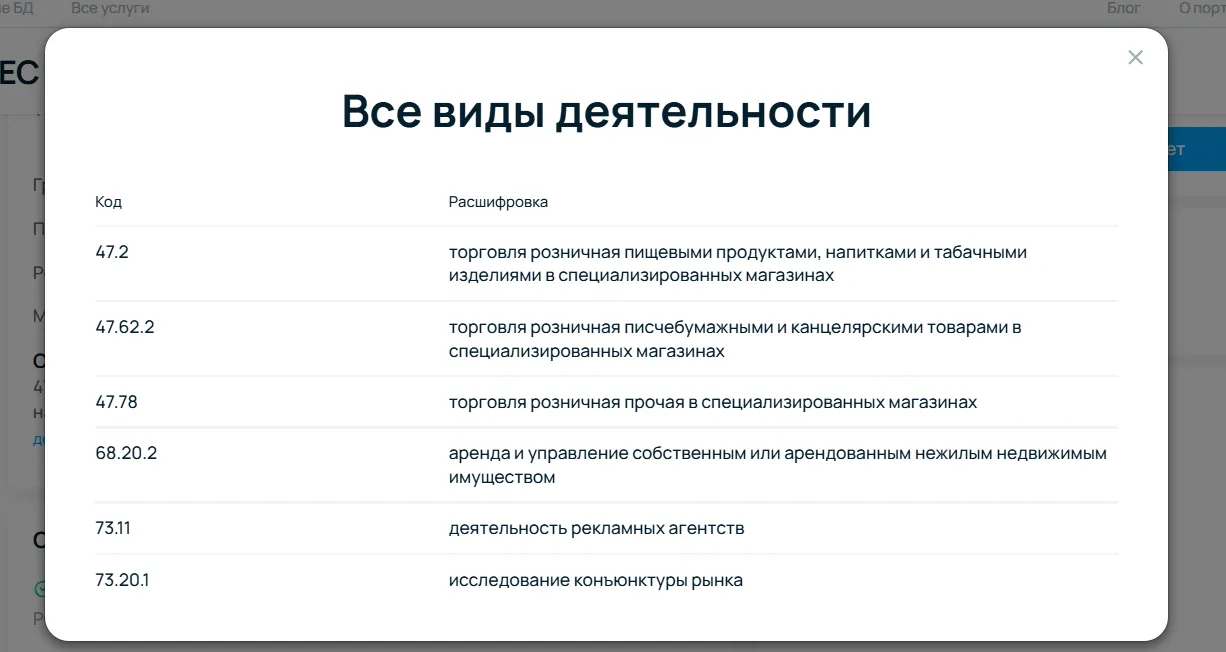1226x652 pixels.
Task: Select code cell 73.20.1
Action: coord(122,580)
